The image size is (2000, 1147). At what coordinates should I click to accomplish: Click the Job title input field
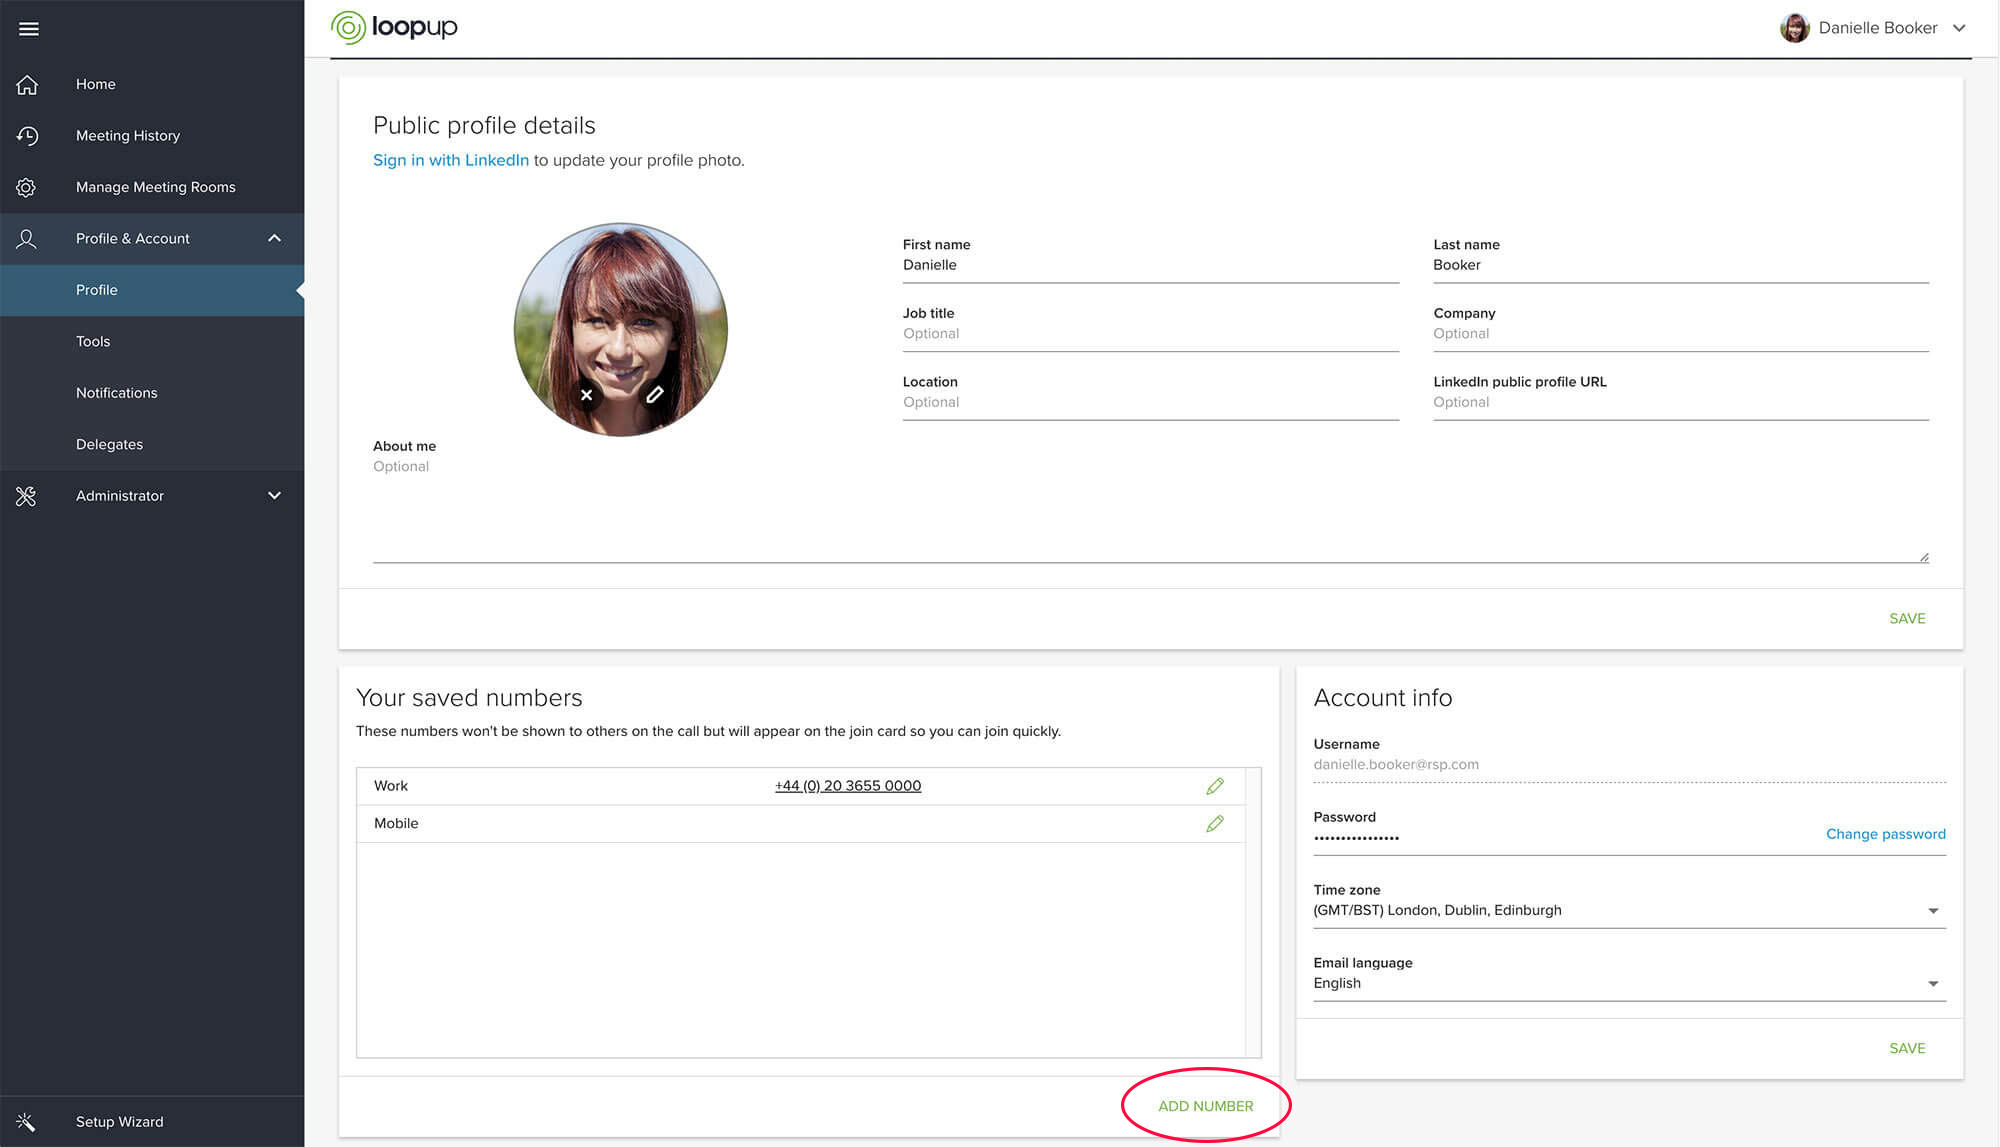coord(1150,334)
